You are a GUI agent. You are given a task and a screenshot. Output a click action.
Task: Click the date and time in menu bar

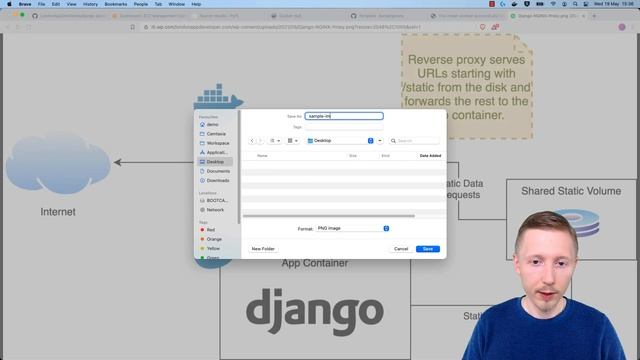614,4
